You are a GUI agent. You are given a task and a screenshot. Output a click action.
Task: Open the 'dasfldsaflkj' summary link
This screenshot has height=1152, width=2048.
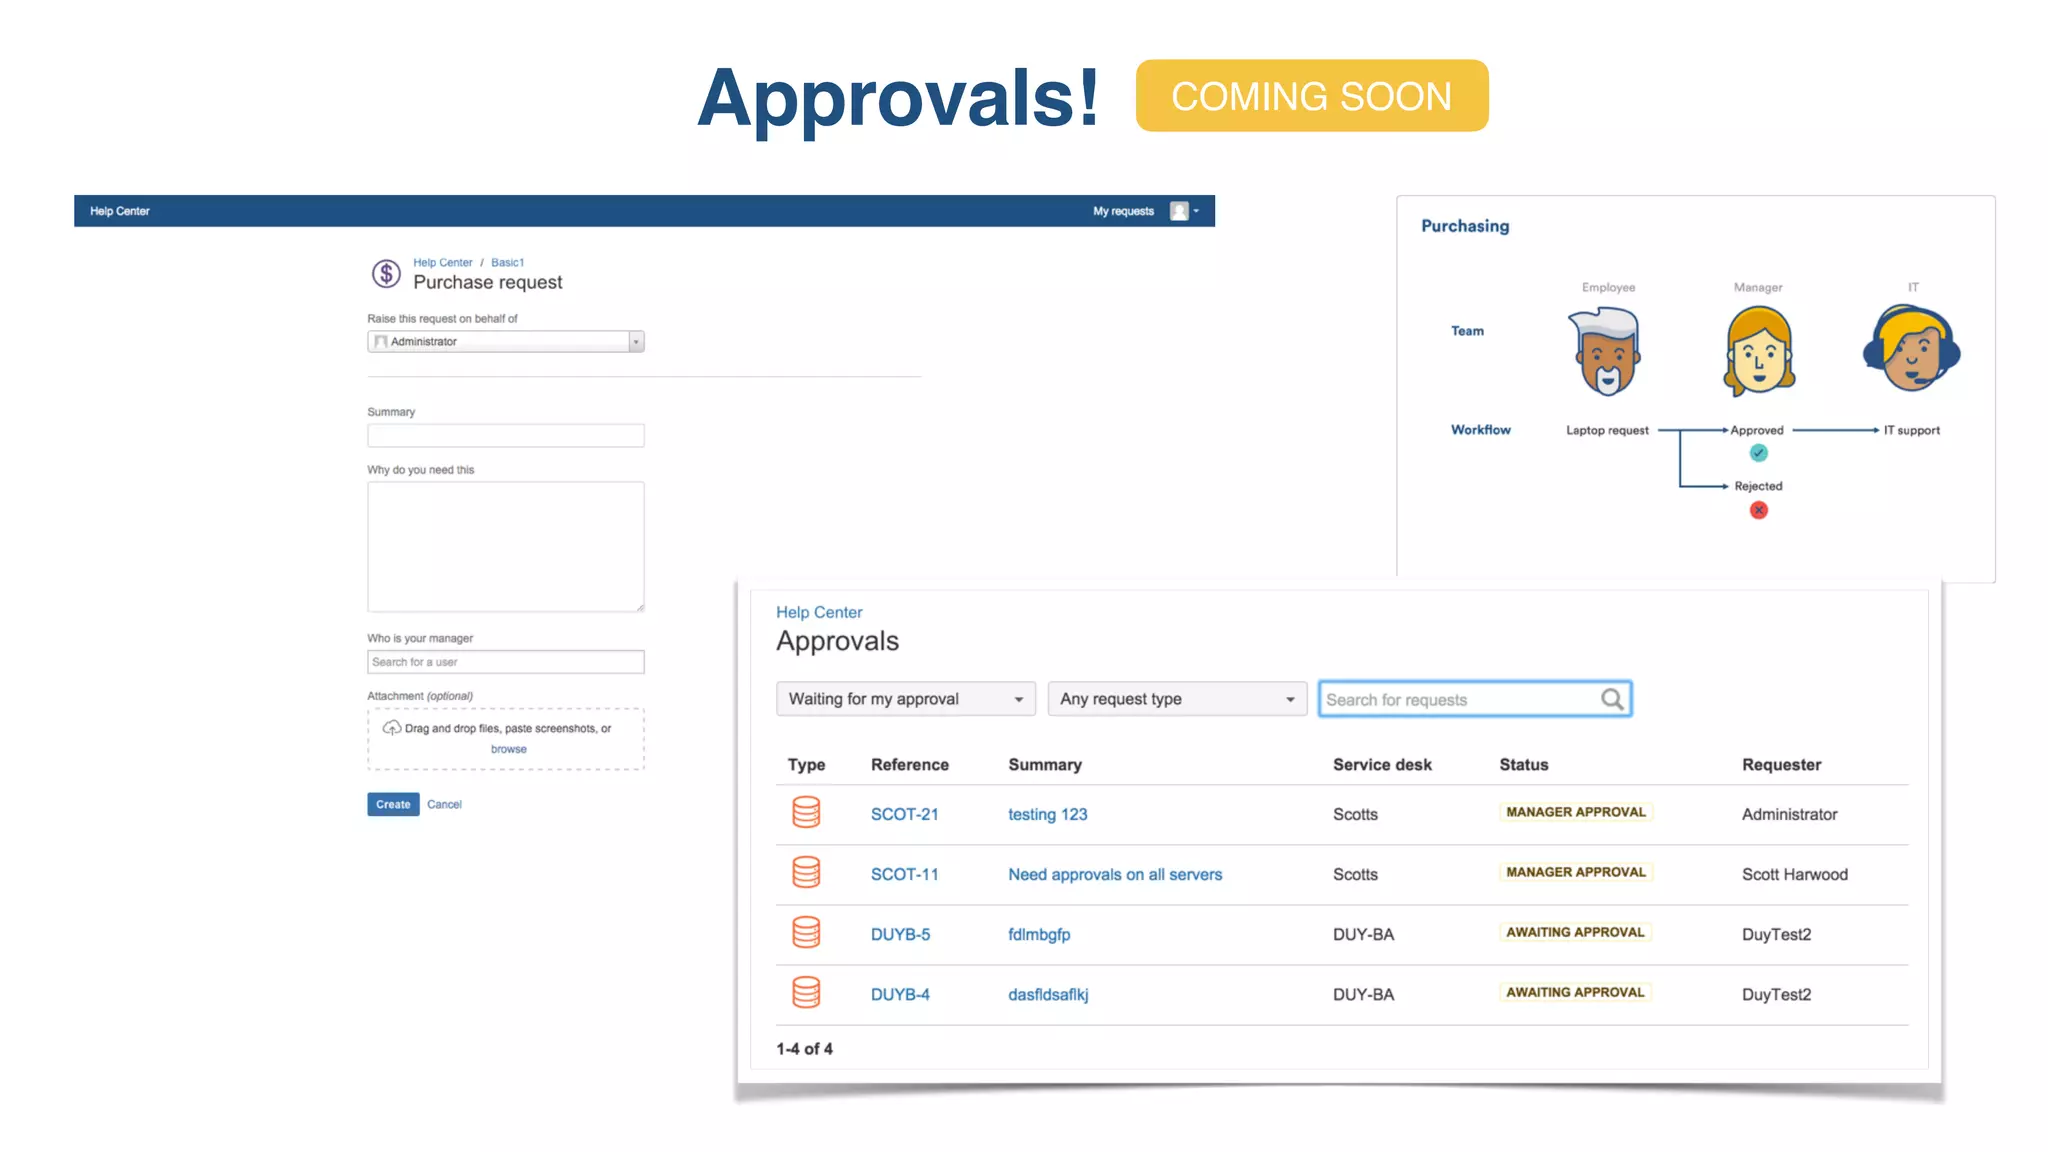[1048, 994]
